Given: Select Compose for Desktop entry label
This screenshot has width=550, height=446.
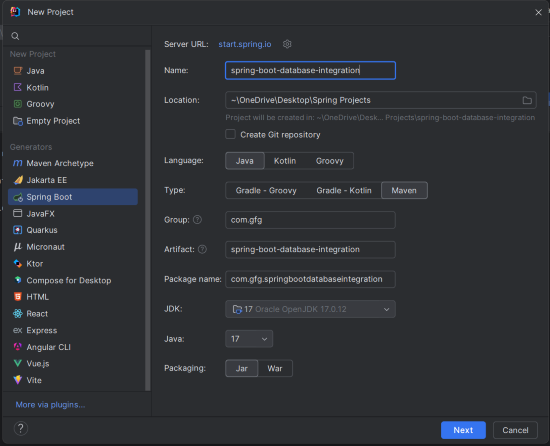Looking at the screenshot, I should pyautogui.click(x=69, y=281).
